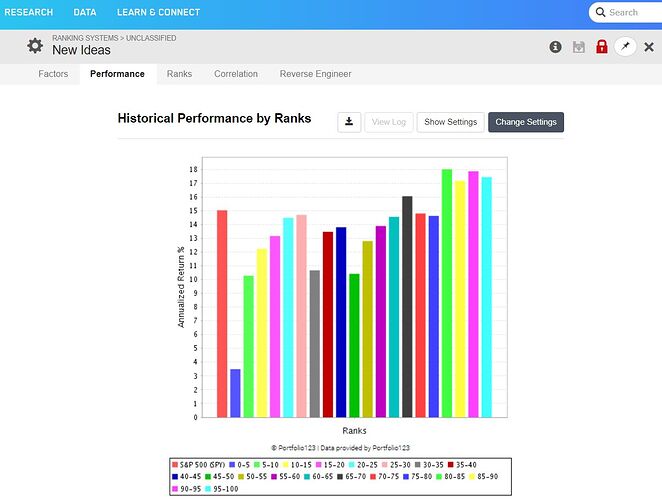Click the 65-70 legend entry
Image resolution: width=662 pixels, height=499 pixels.
point(351,477)
